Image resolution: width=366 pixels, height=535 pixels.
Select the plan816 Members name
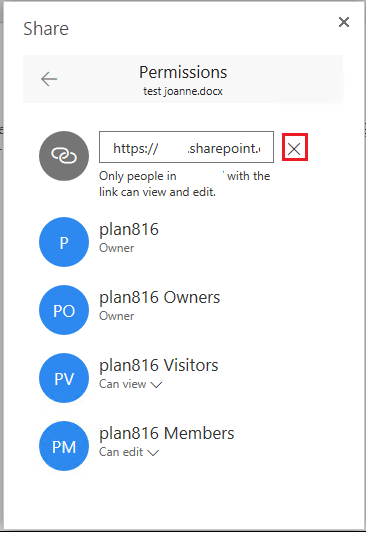point(166,433)
